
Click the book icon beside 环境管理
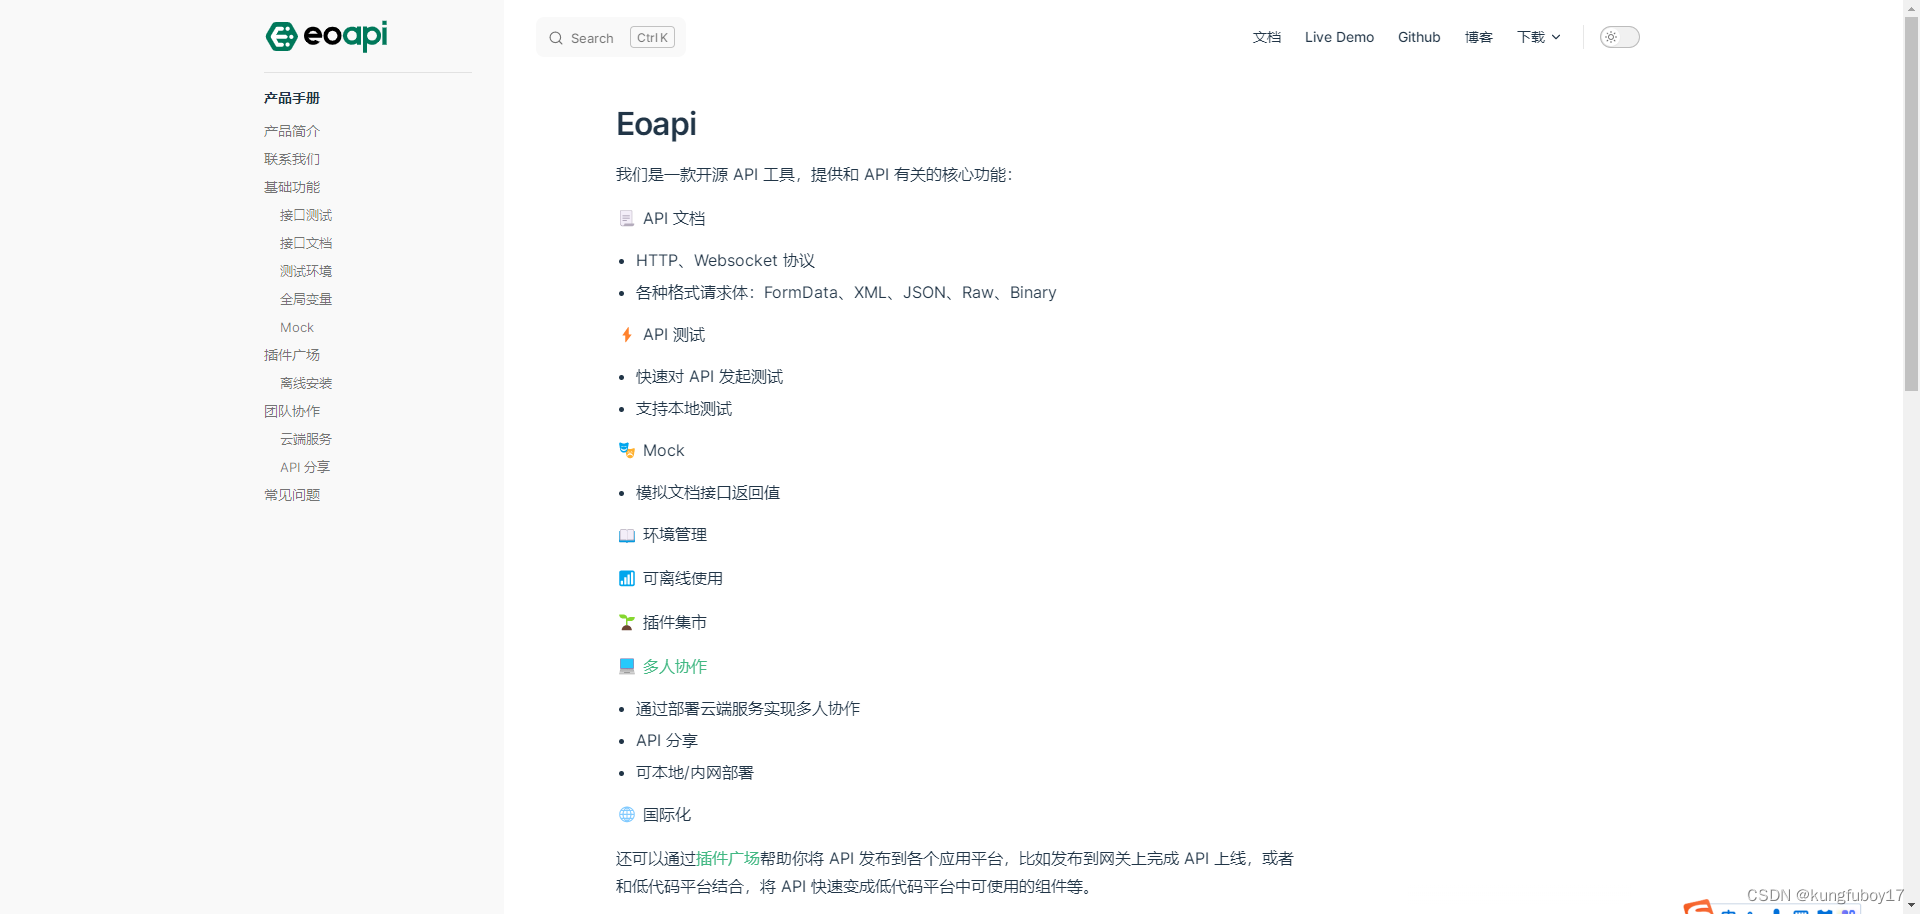(x=627, y=535)
